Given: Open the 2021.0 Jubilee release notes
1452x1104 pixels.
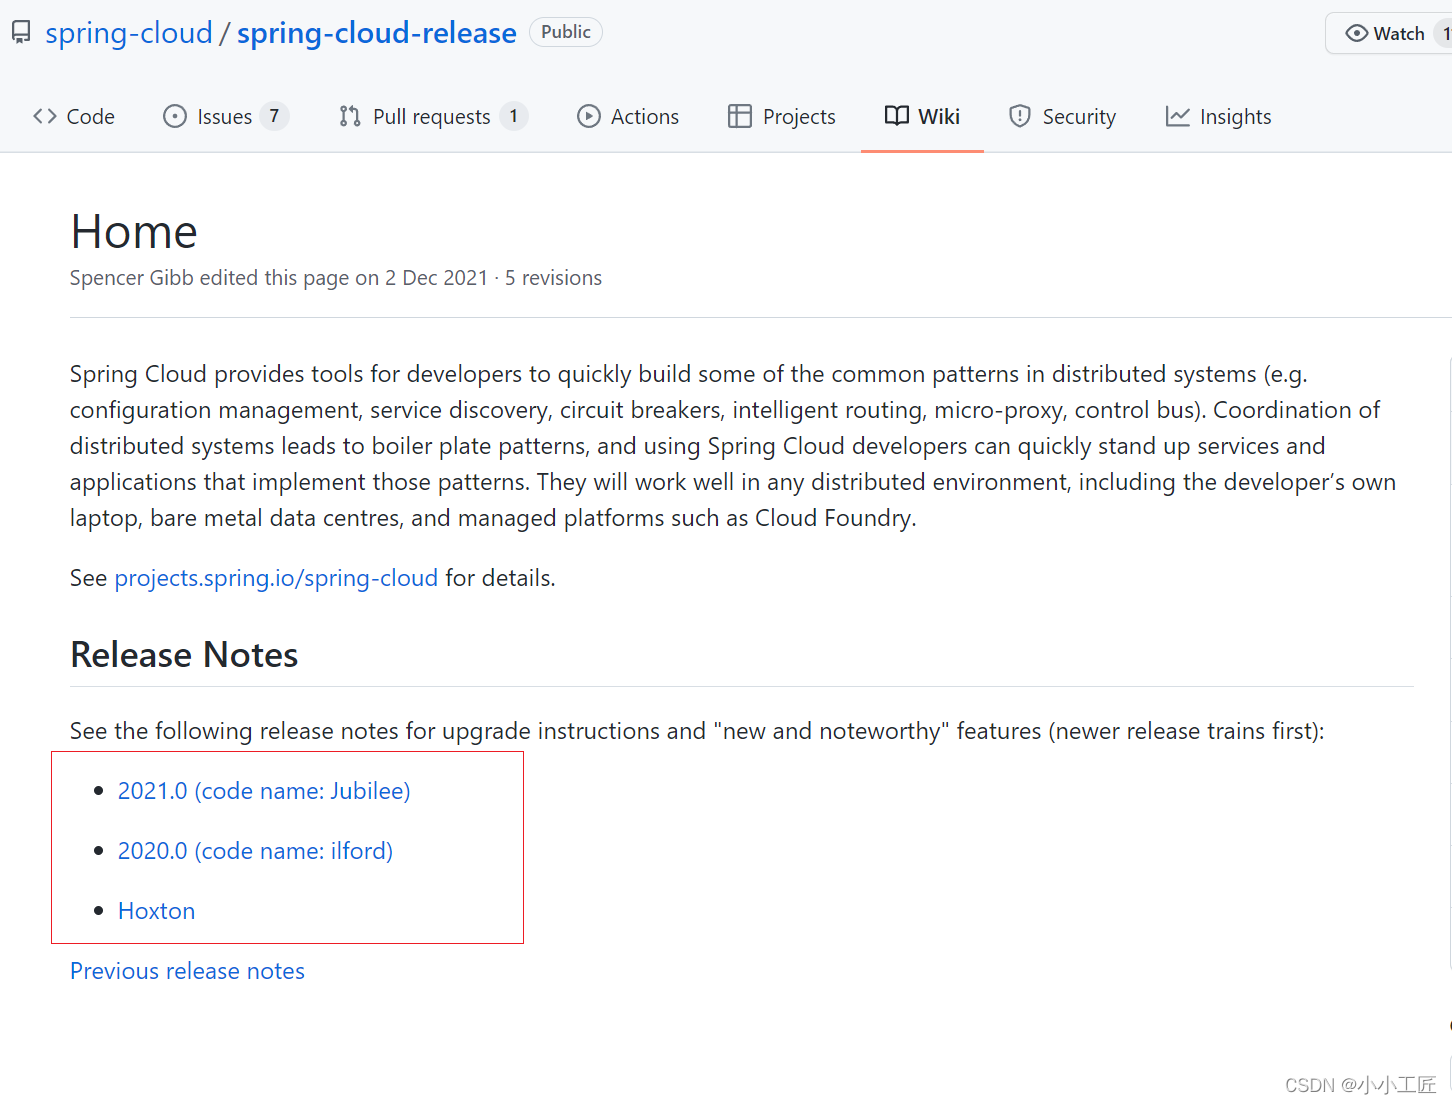Looking at the screenshot, I should coord(264,791).
